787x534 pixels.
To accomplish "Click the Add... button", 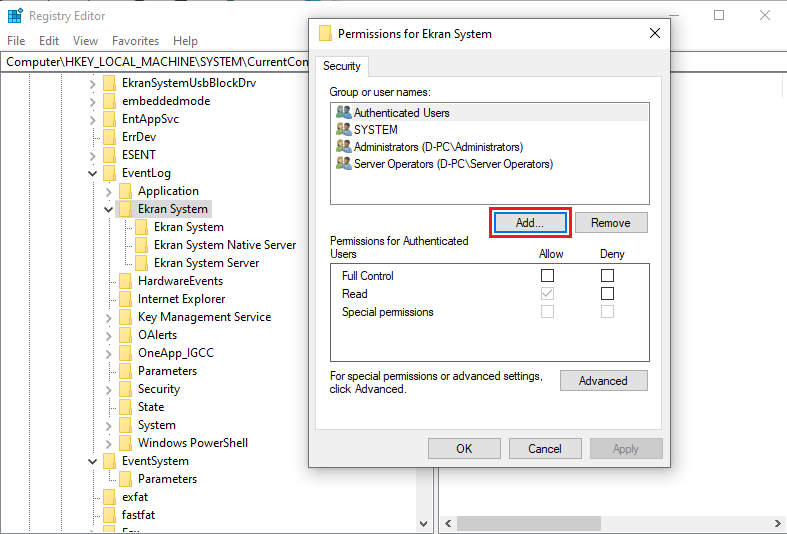I will pos(530,222).
